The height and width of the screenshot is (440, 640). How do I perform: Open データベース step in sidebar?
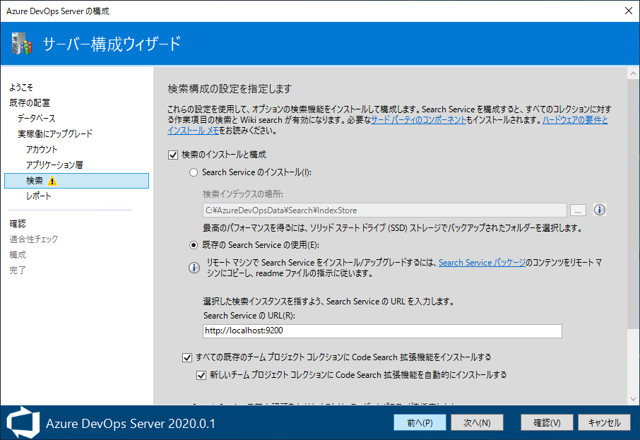[36, 118]
